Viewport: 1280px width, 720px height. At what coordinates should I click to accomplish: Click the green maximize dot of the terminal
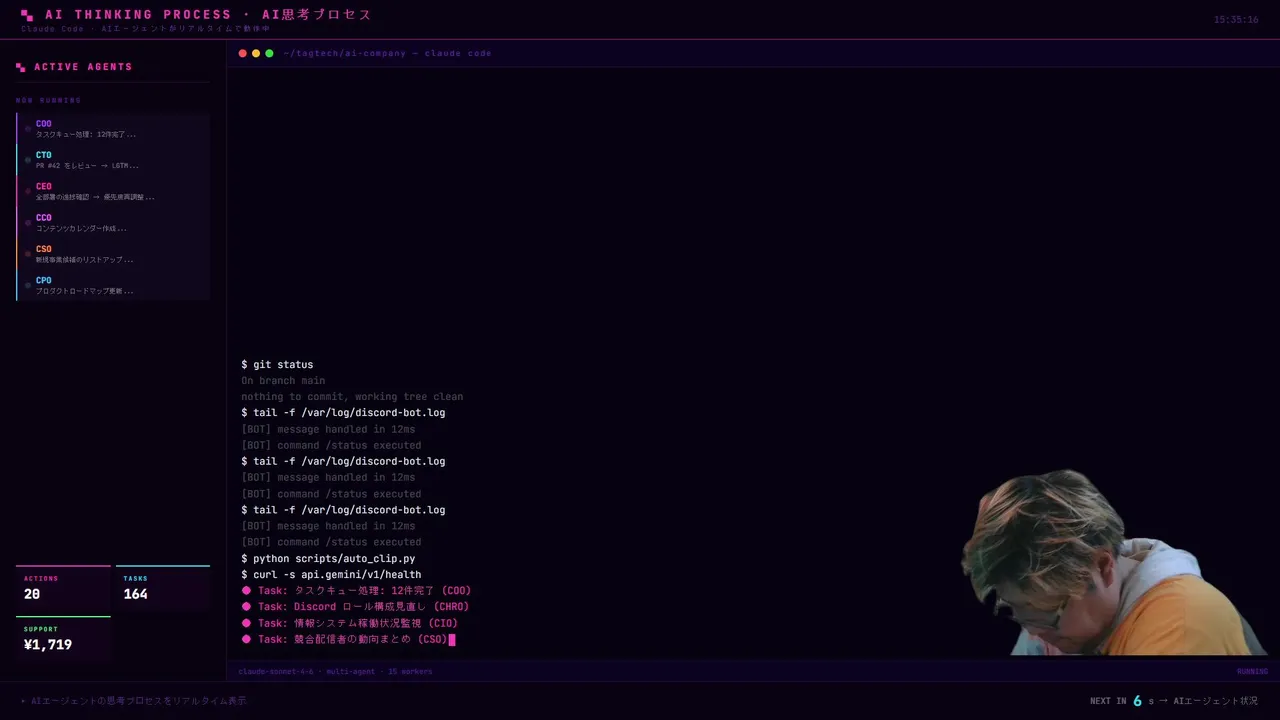pos(269,53)
